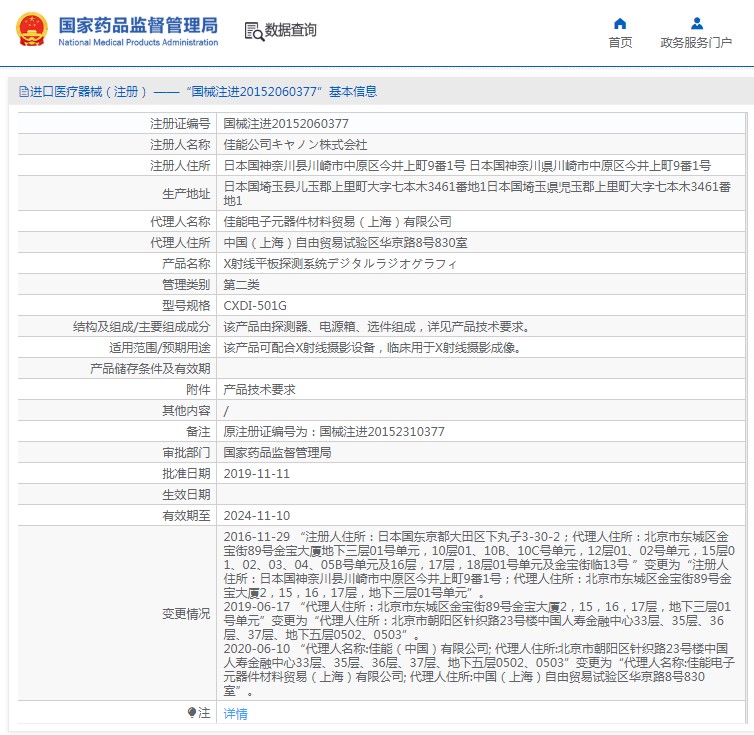Click 国家药品监督管理局 site title
This screenshot has height=735, width=754.
tap(138, 25)
